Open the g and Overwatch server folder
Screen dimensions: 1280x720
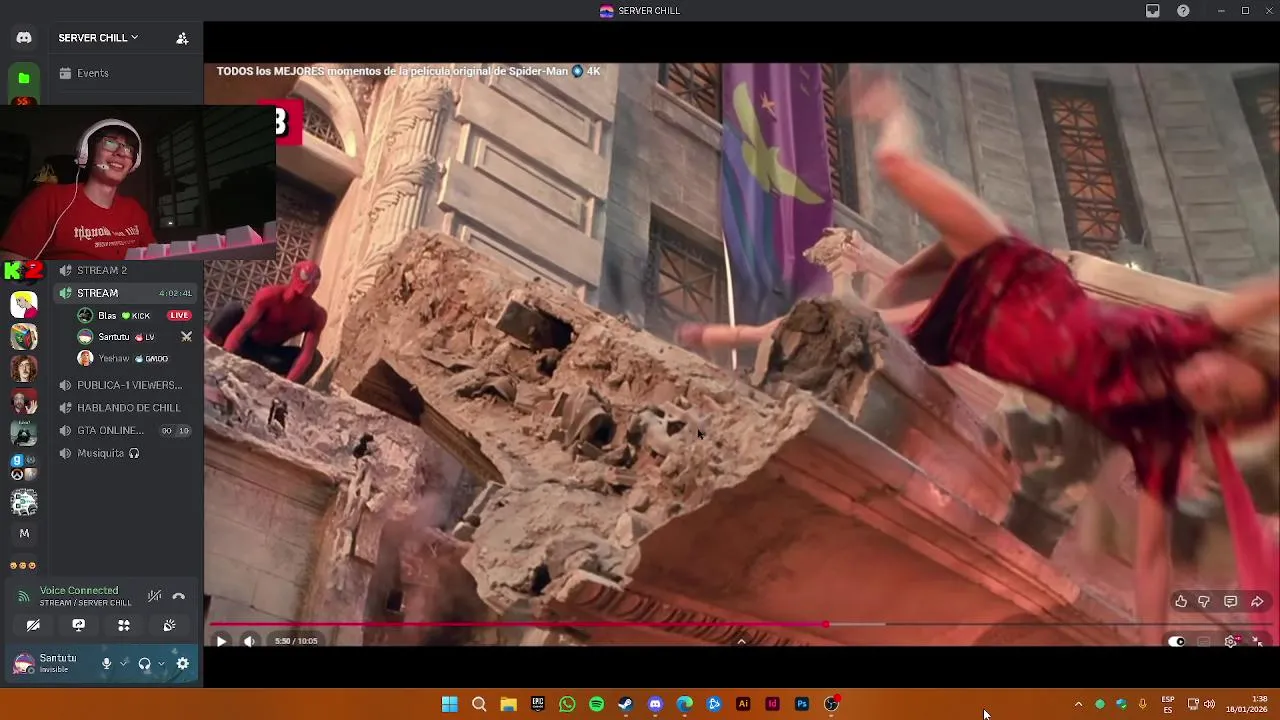coord(24,468)
